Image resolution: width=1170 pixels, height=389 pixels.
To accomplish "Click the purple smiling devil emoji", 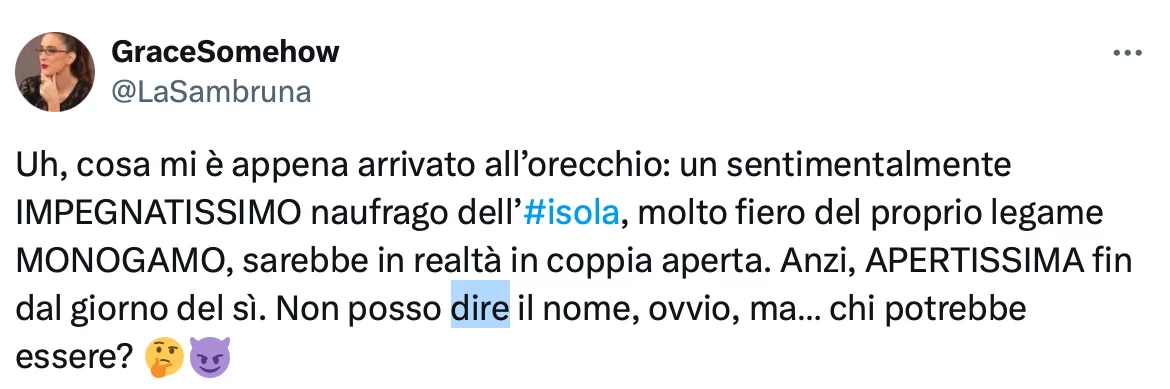I will (210, 356).
